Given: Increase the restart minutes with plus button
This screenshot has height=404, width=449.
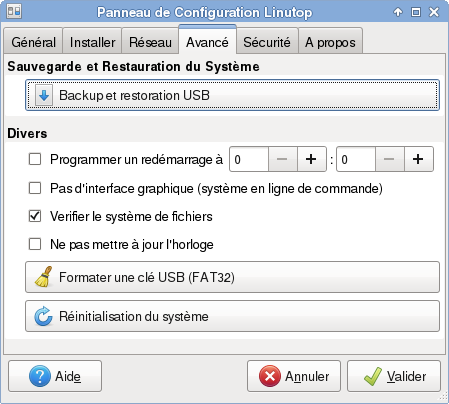Looking at the screenshot, I should tap(418, 159).
